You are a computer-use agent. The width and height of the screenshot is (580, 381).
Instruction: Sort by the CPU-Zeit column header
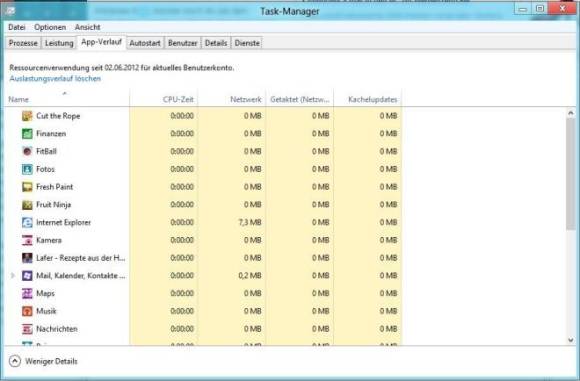pos(163,98)
